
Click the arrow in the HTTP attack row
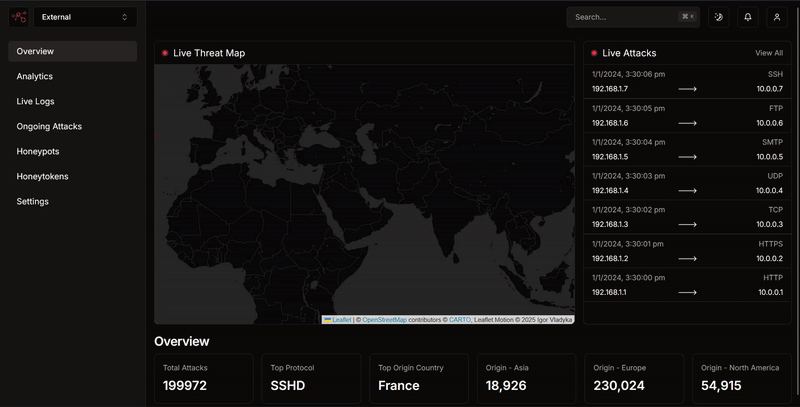(x=687, y=292)
